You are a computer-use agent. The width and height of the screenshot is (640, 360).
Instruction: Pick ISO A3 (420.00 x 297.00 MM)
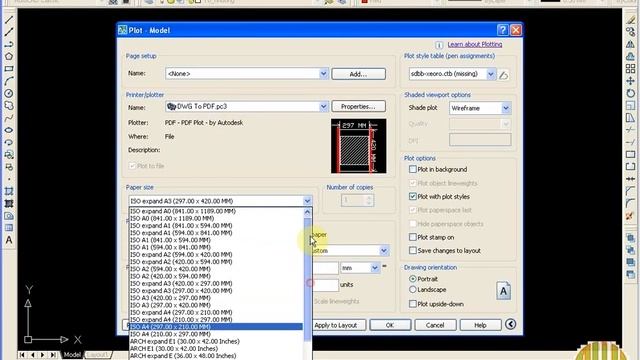tap(216, 298)
